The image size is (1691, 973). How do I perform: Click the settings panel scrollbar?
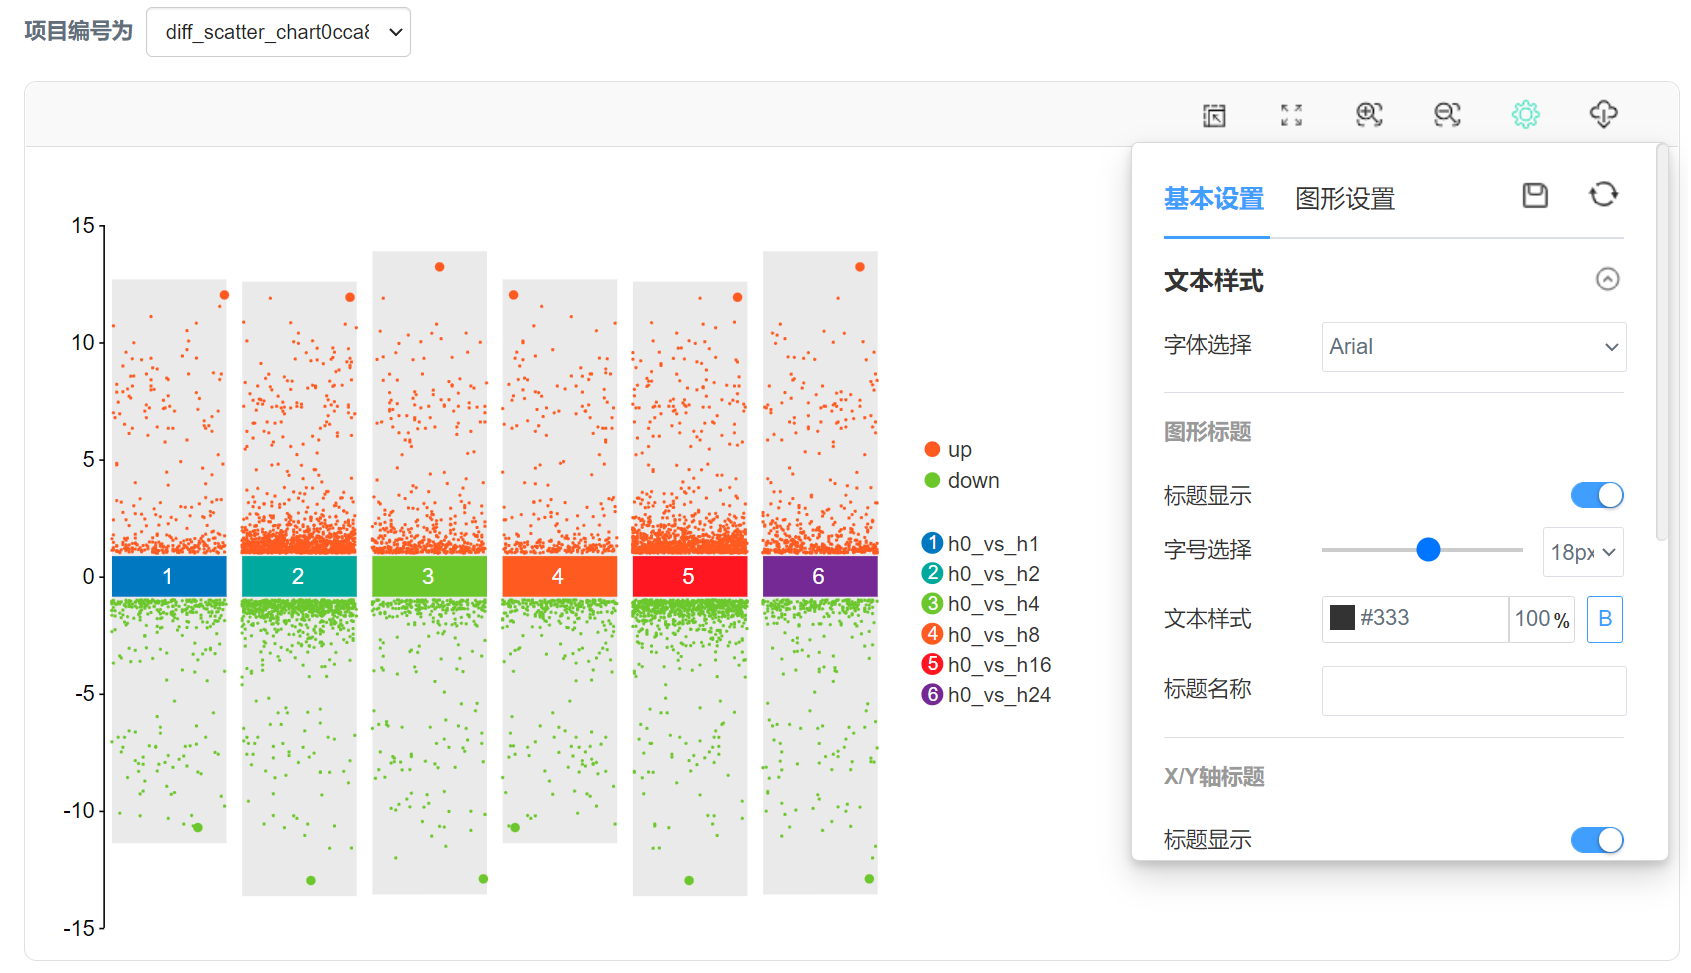click(x=1662, y=342)
